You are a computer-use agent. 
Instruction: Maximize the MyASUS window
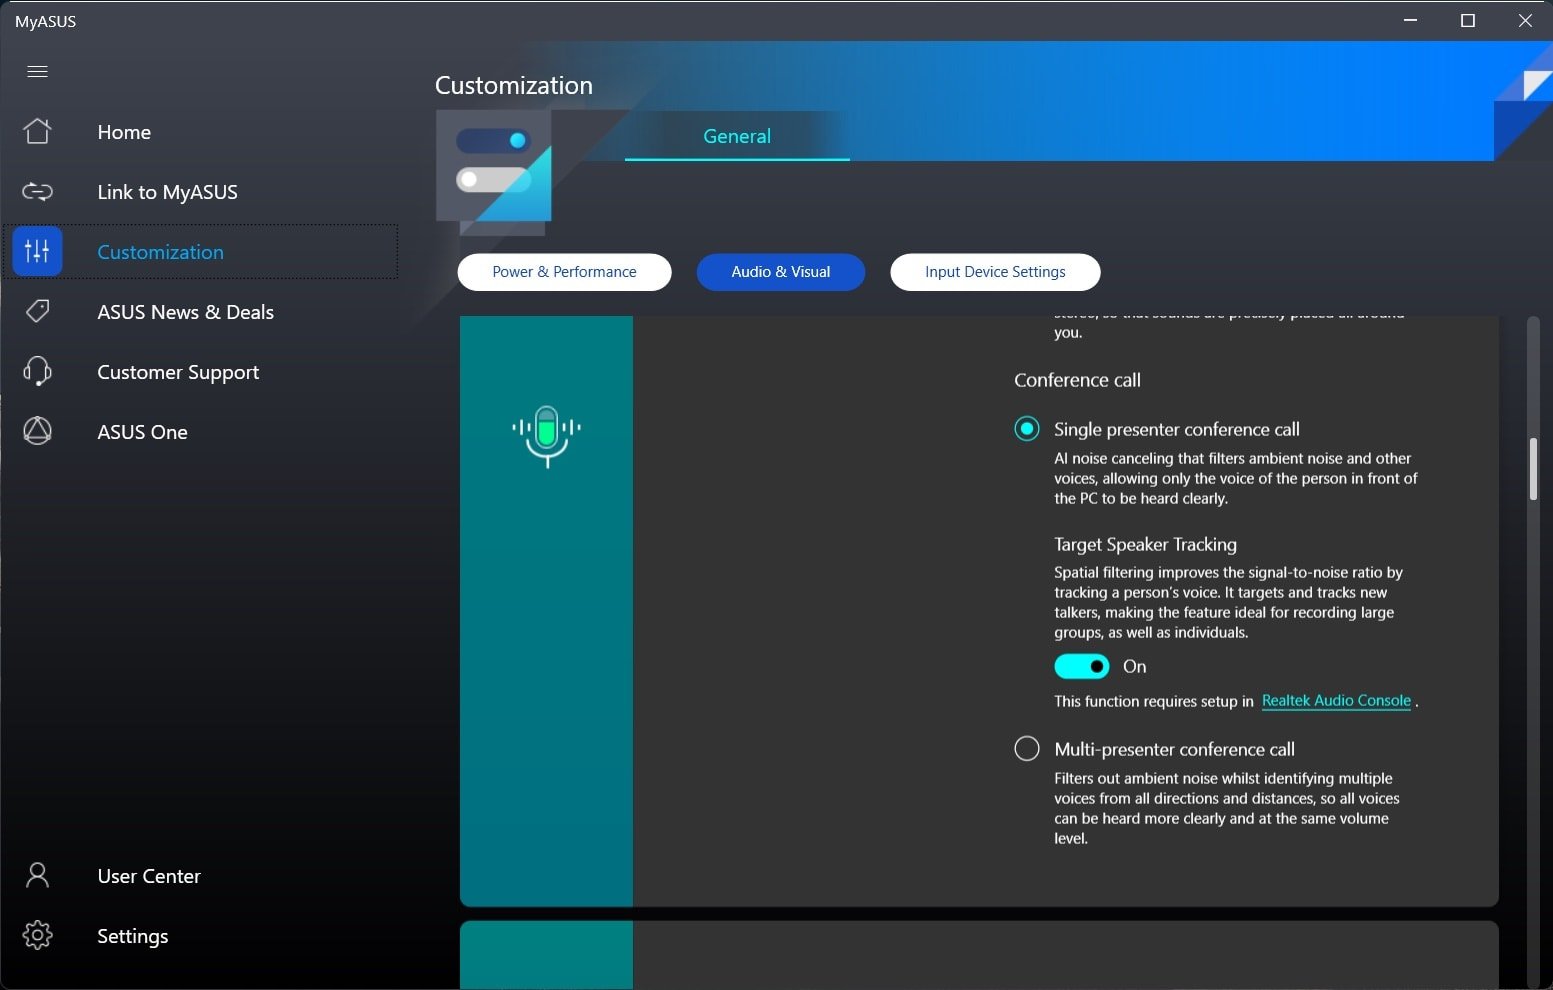pos(1468,20)
